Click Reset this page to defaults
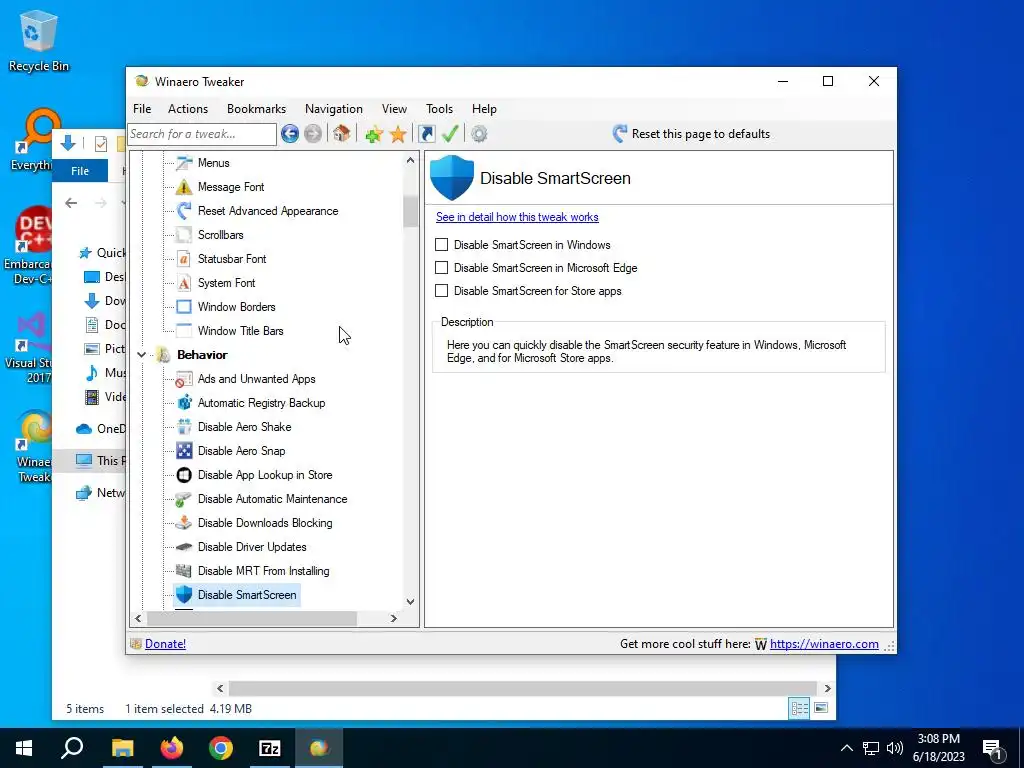The width and height of the screenshot is (1024, 768). (691, 134)
